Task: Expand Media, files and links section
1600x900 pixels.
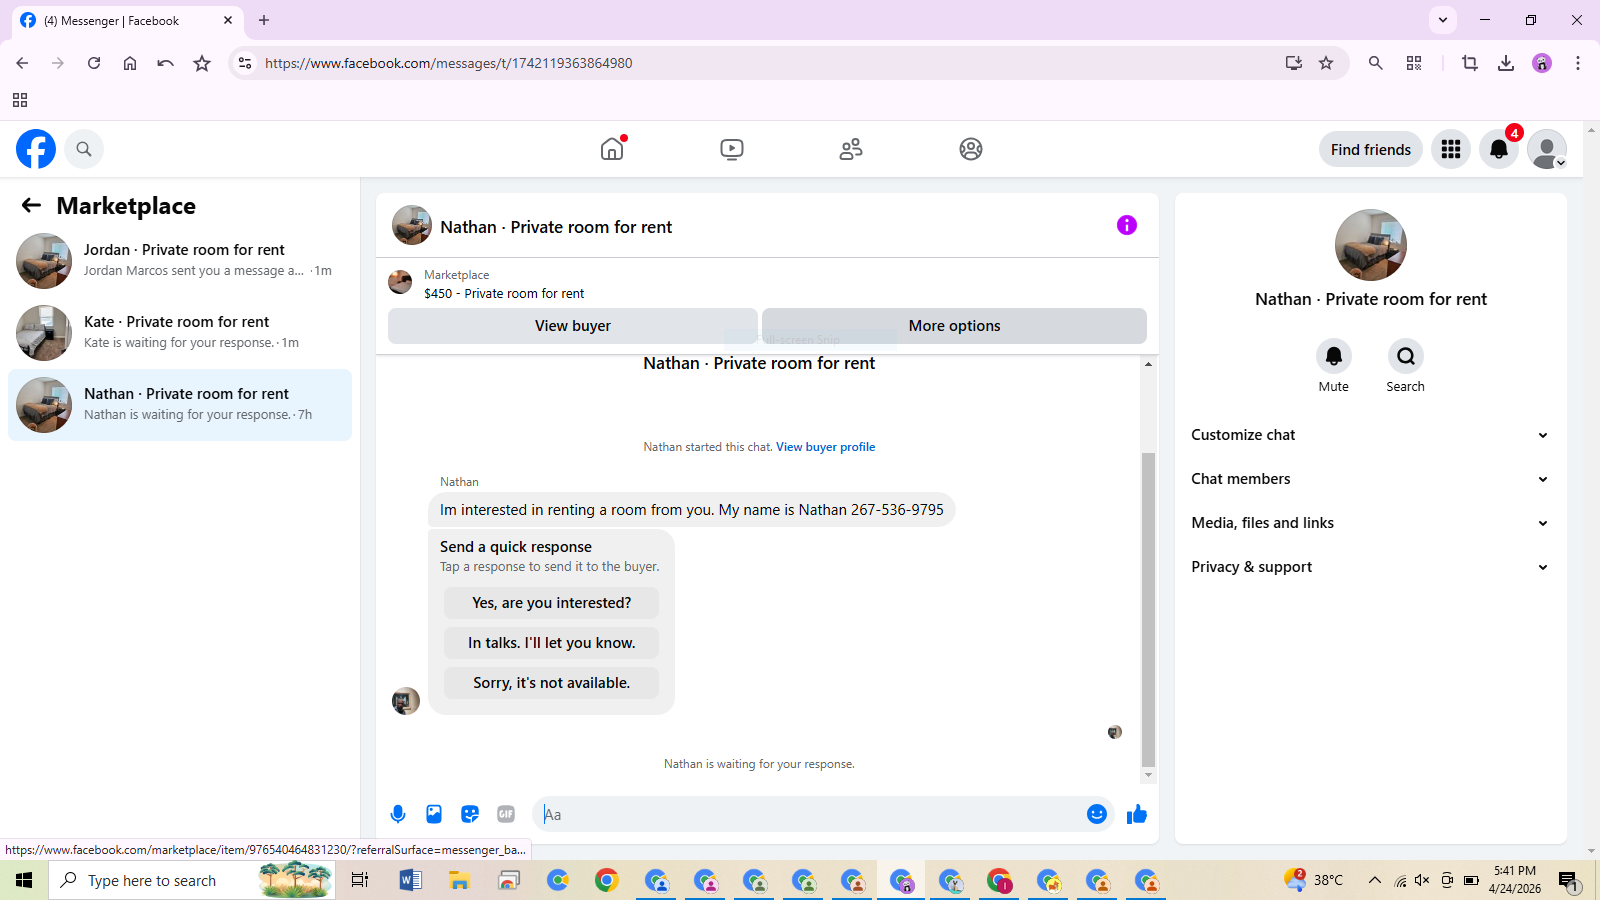Action: pyautogui.click(x=1371, y=523)
